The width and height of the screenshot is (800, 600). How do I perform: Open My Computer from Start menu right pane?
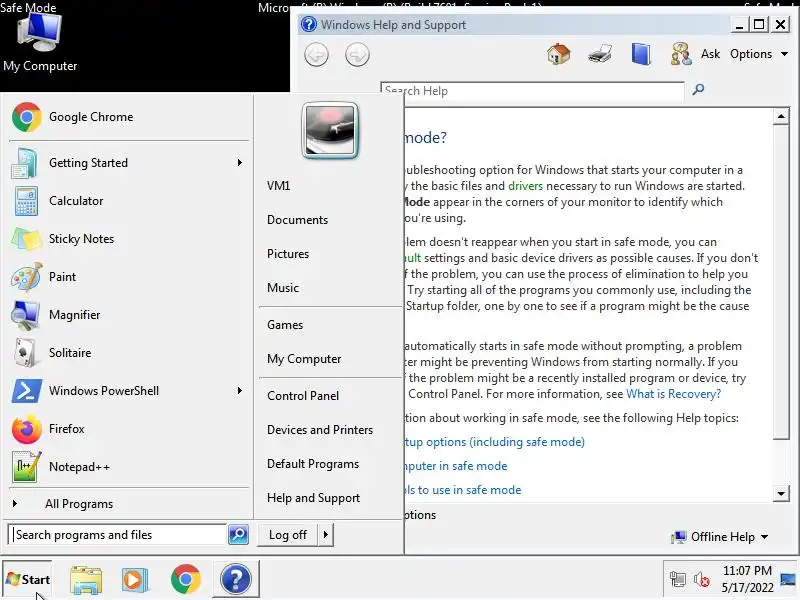304,359
